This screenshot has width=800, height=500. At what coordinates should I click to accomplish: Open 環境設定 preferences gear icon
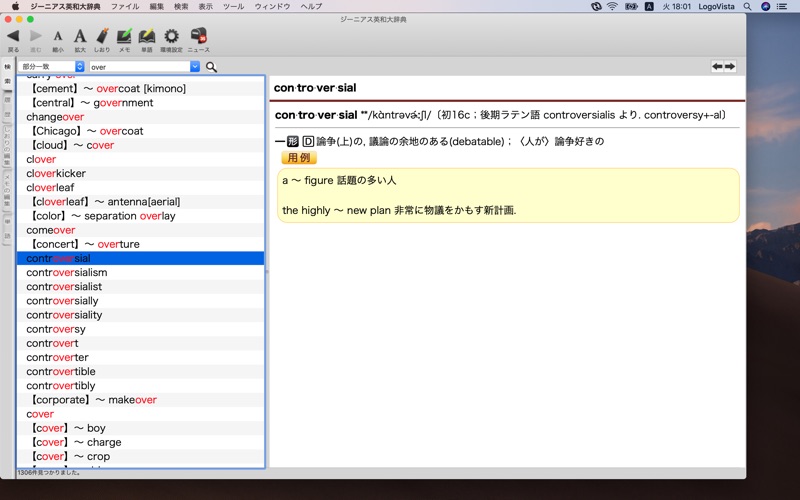tap(171, 36)
